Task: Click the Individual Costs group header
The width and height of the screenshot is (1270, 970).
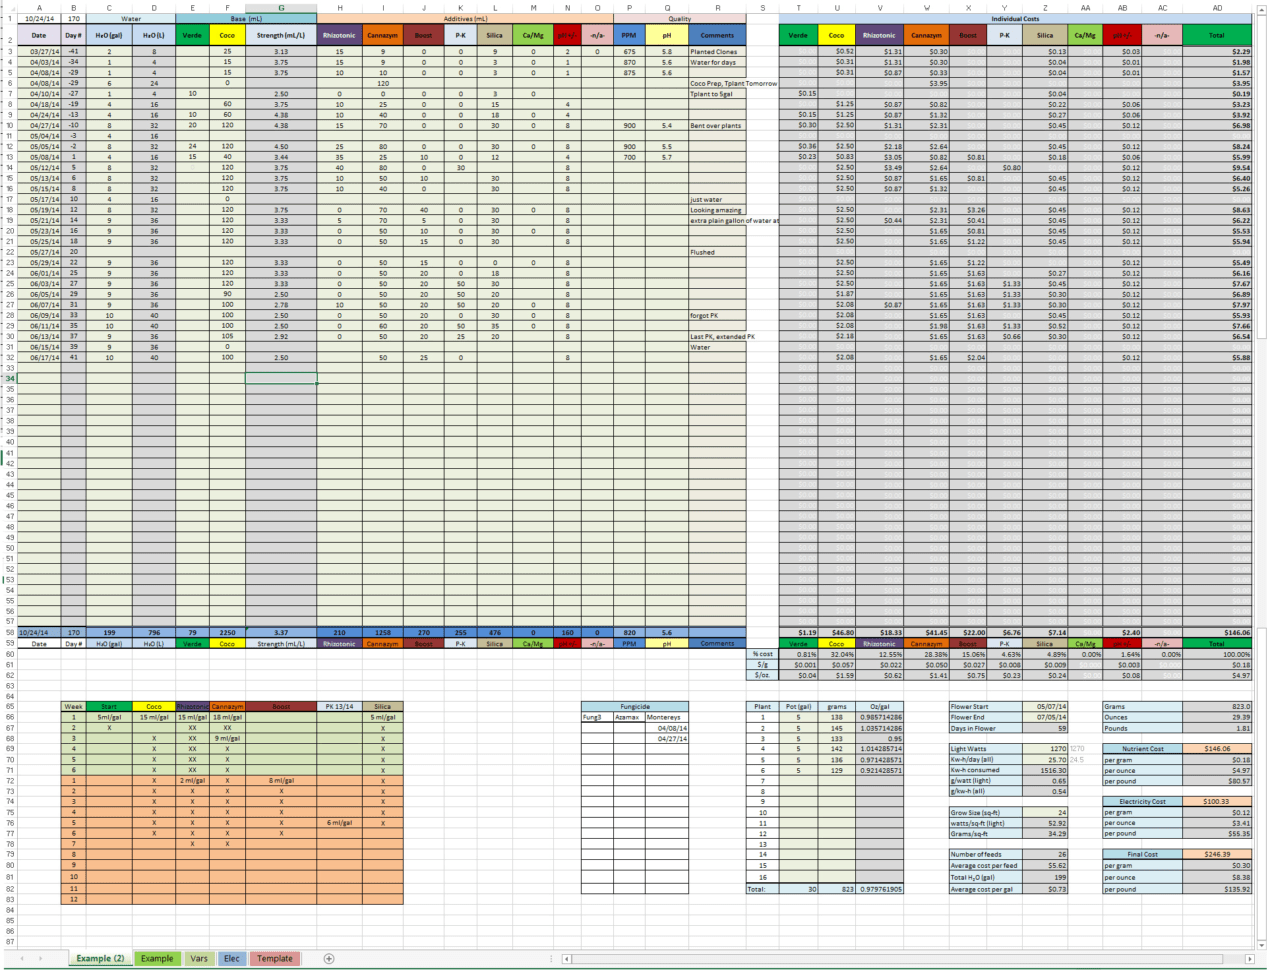Action: pos(1015,18)
